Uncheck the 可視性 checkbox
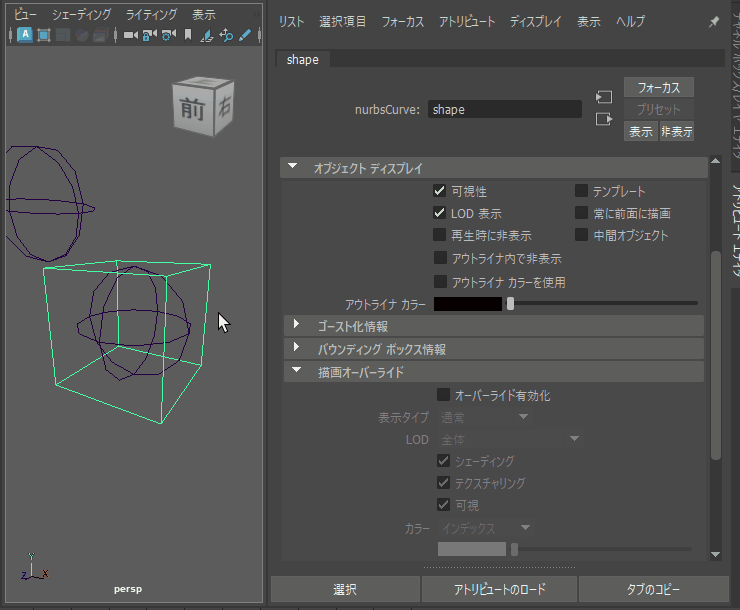Viewport: 740px width, 610px height. (439, 191)
